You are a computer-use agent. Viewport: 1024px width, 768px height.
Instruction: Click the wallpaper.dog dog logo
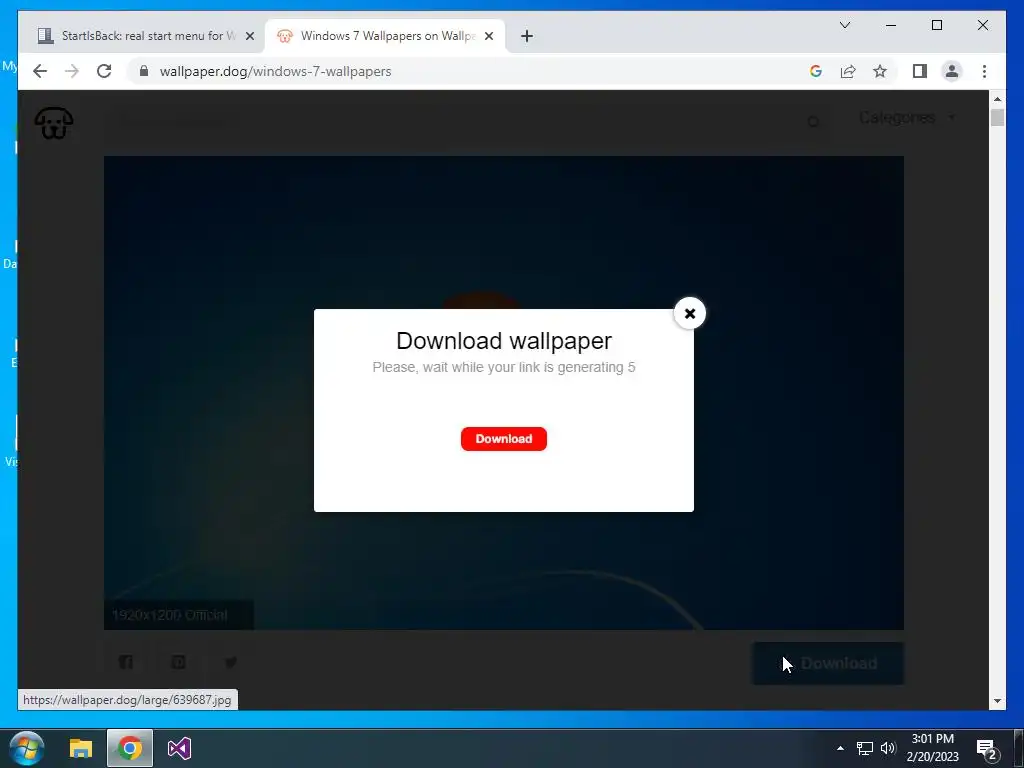(54, 123)
